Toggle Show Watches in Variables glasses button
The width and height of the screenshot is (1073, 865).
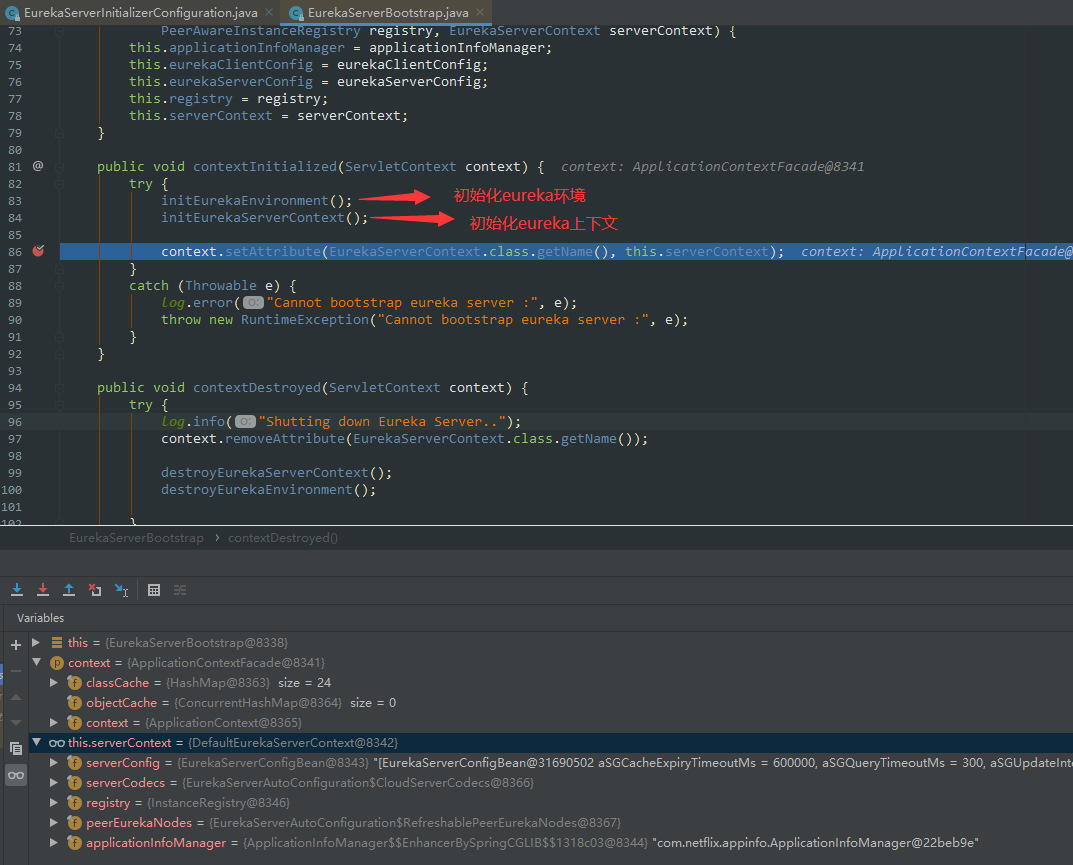(16, 775)
